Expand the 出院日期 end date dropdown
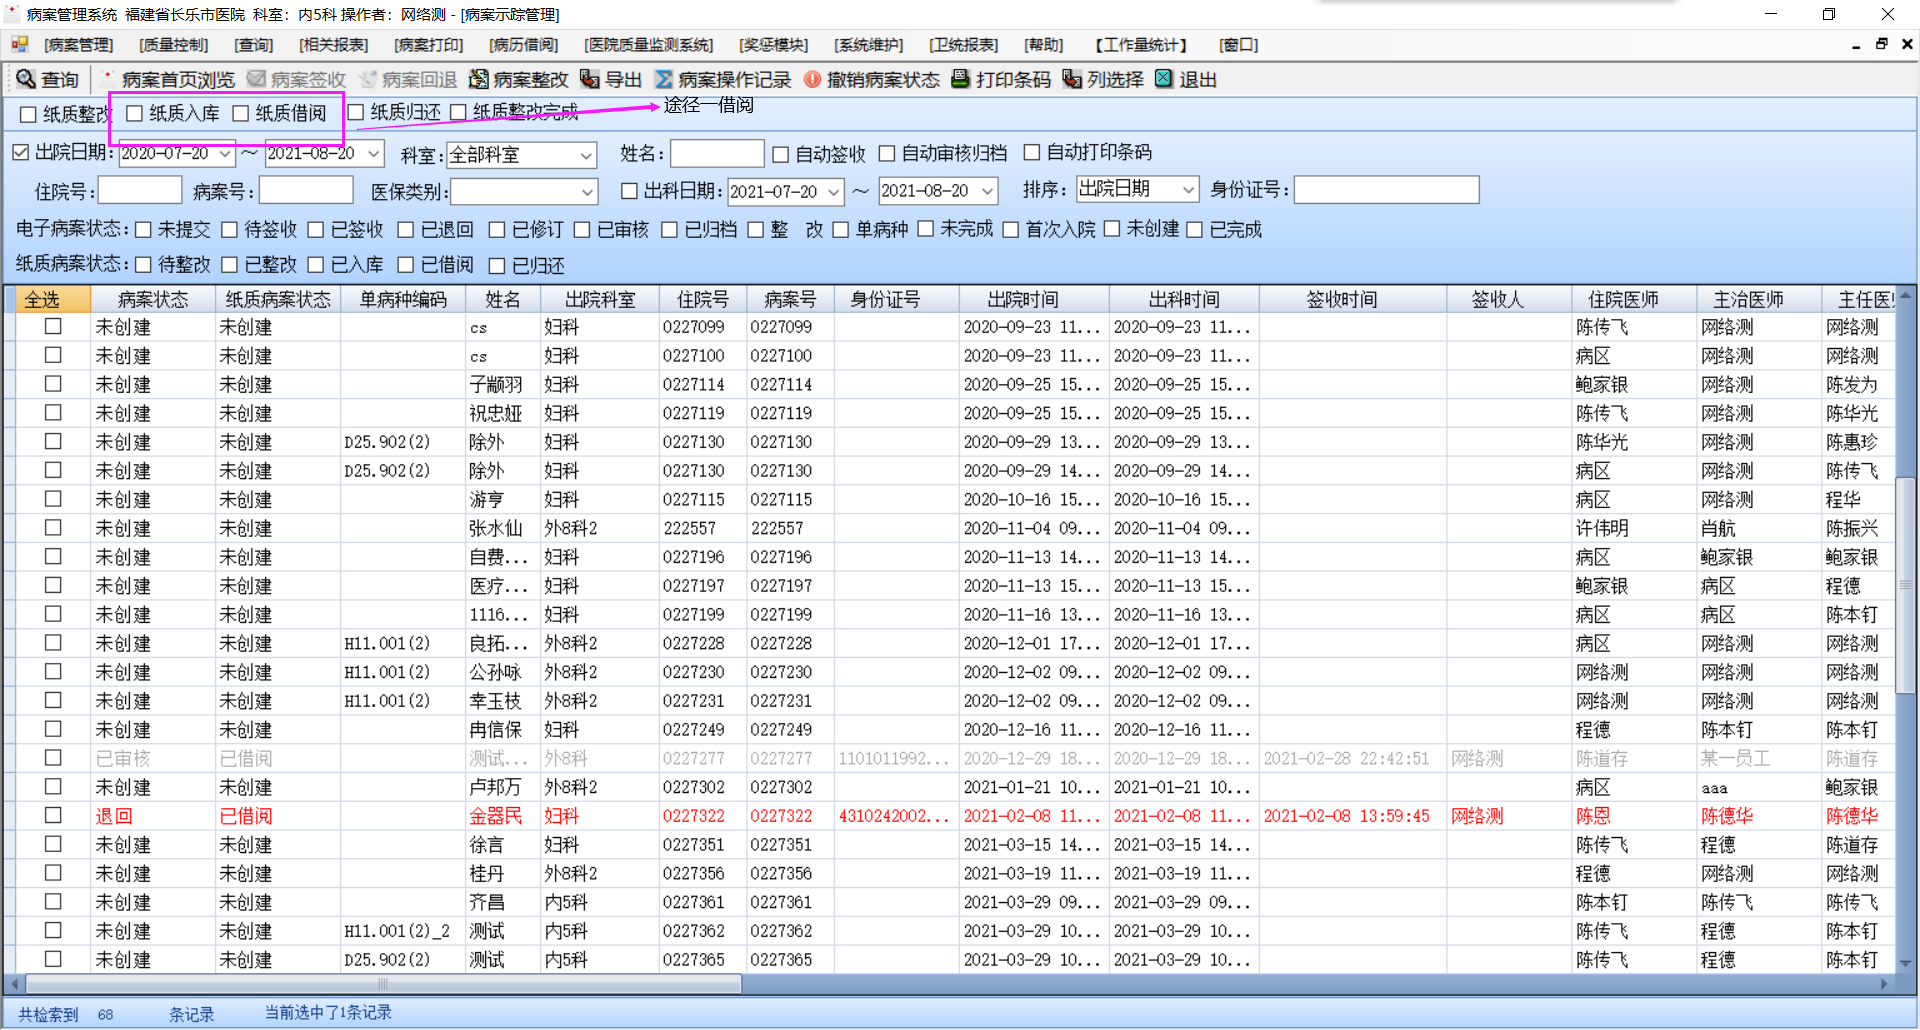 point(373,154)
